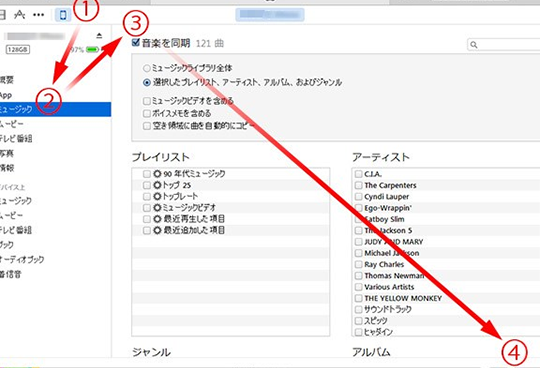
Task: Click the search magnifier icon
Action: (474, 45)
